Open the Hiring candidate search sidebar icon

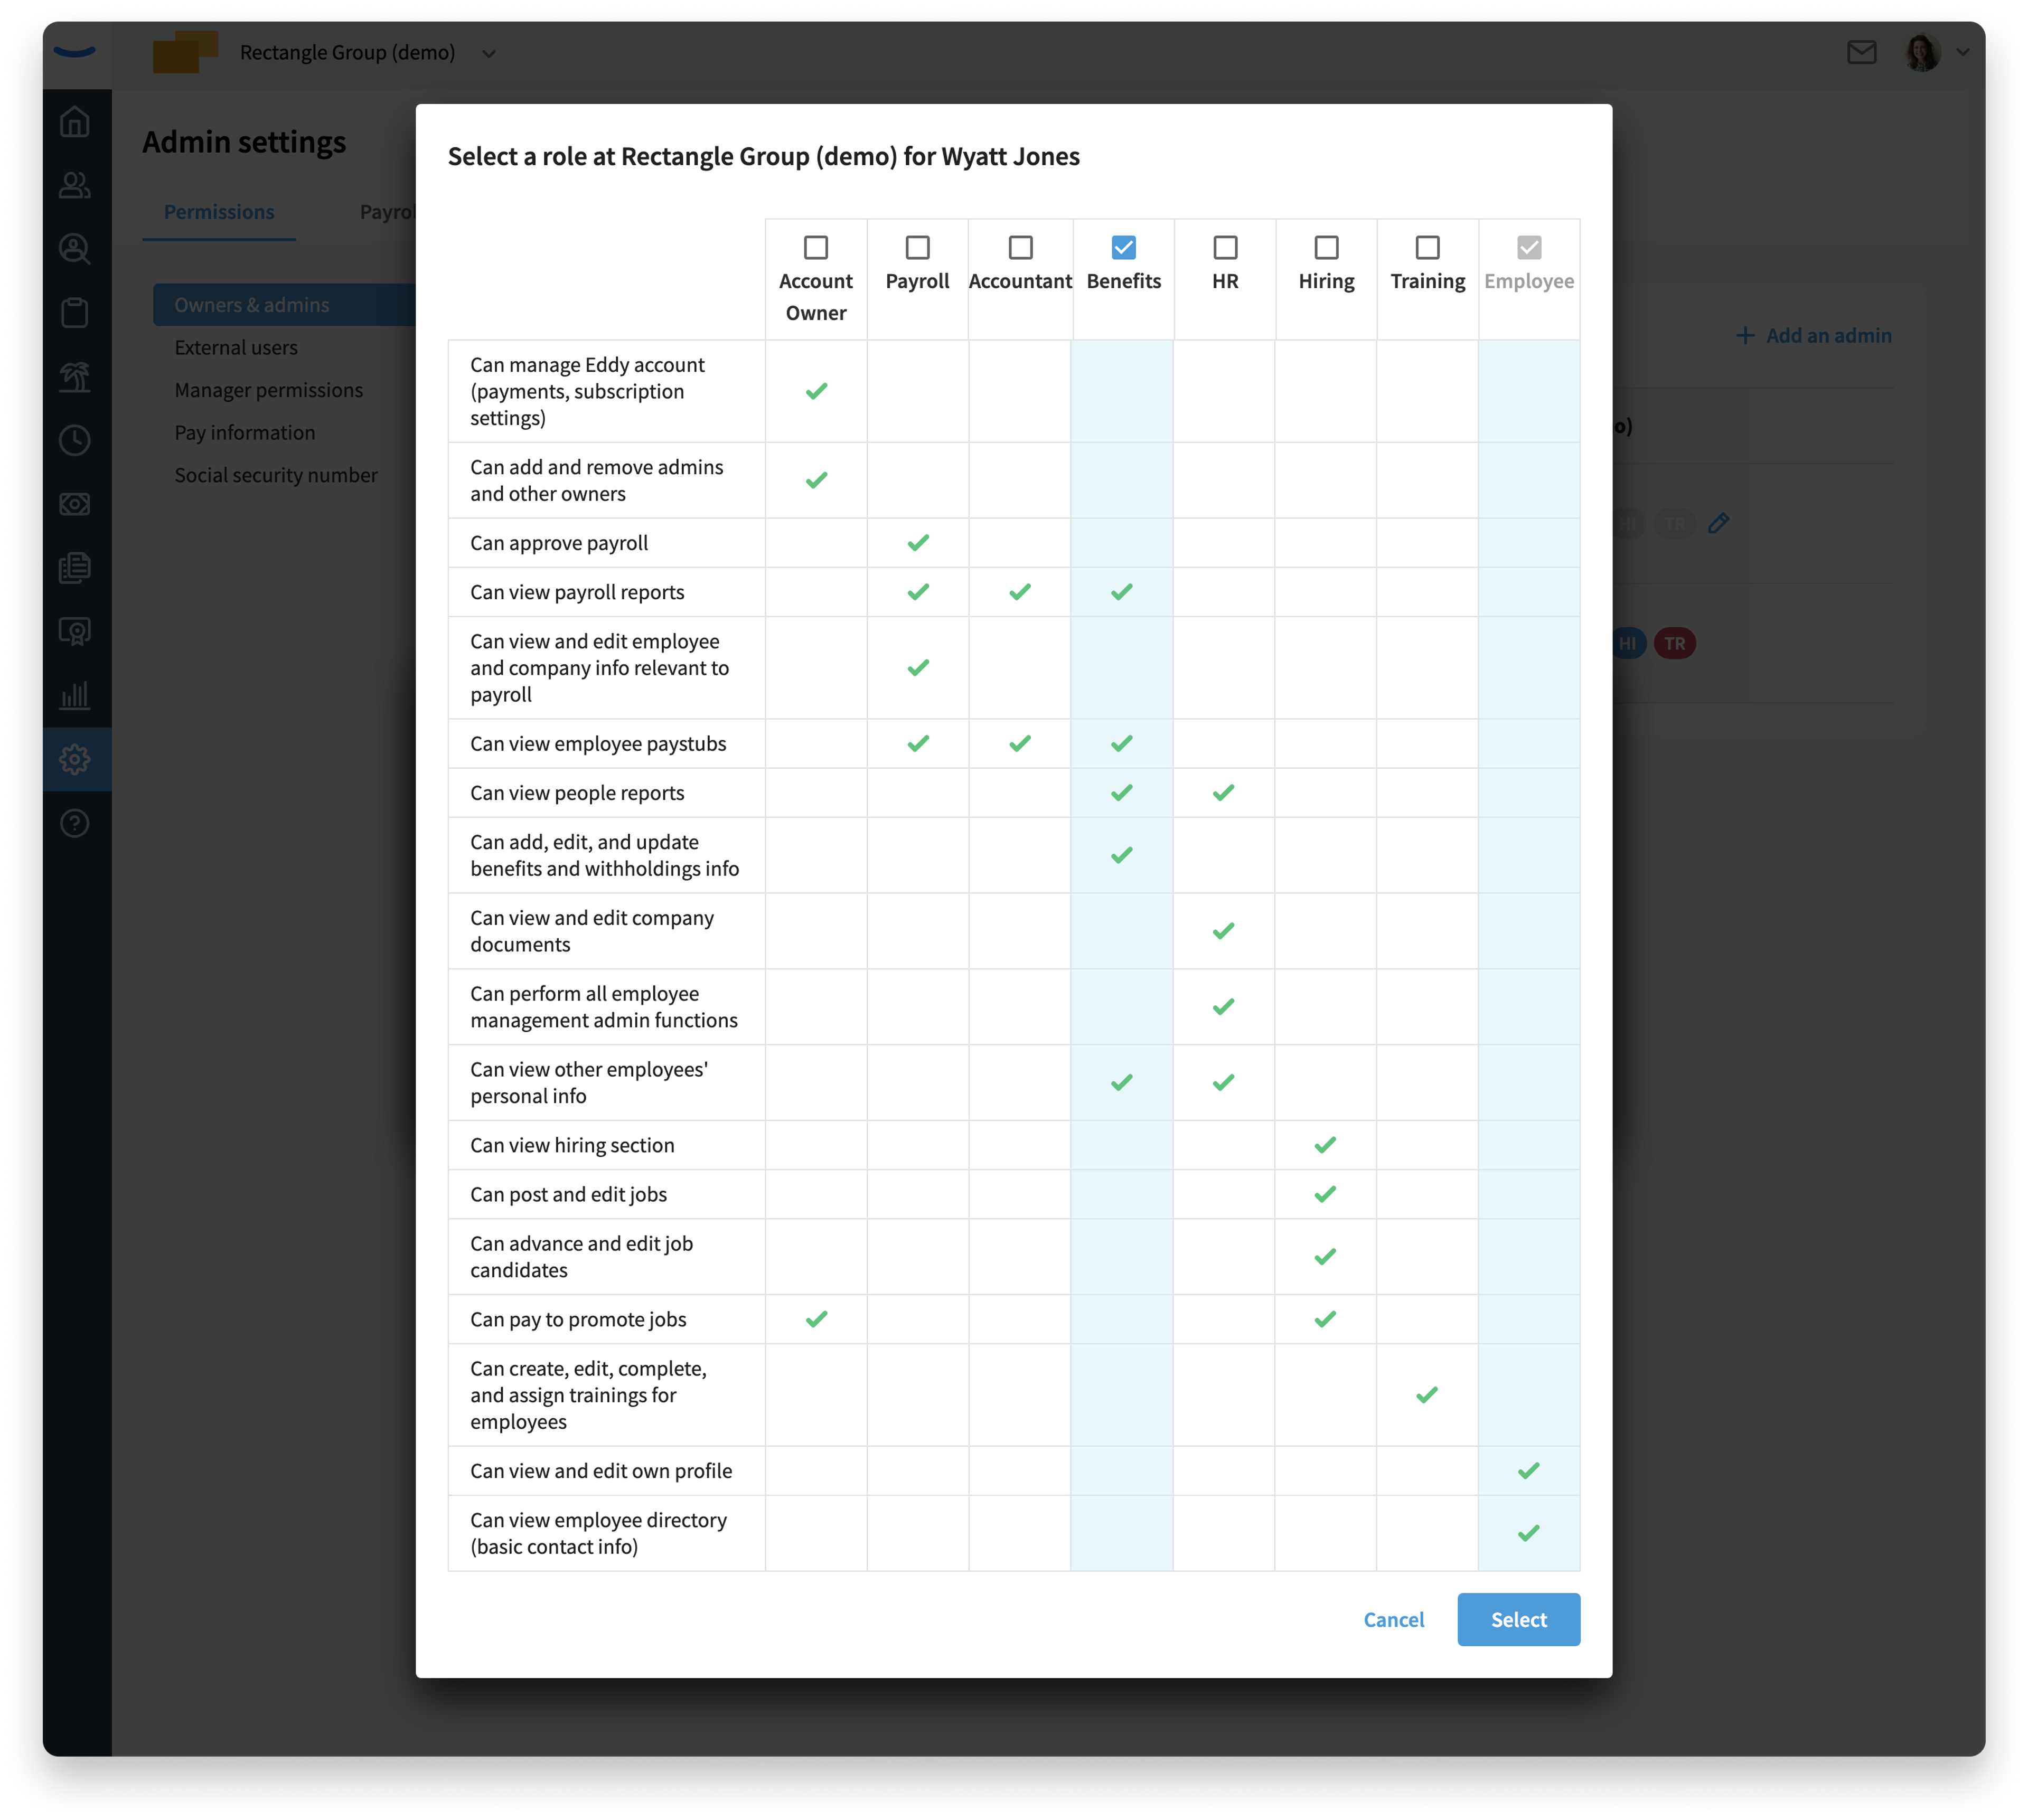[x=75, y=249]
